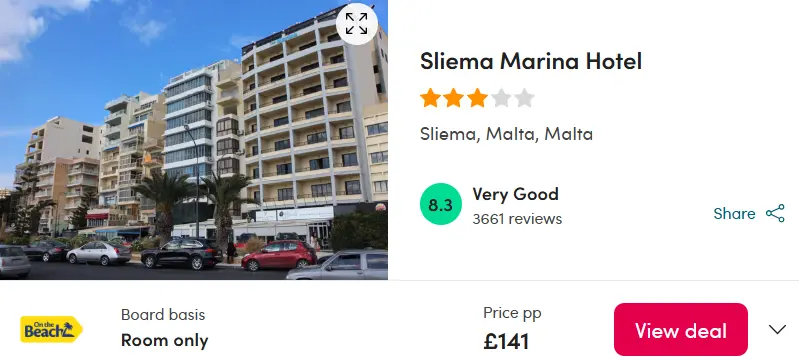Click the share network icon
Image resolution: width=799 pixels, height=361 pixels.
(775, 213)
